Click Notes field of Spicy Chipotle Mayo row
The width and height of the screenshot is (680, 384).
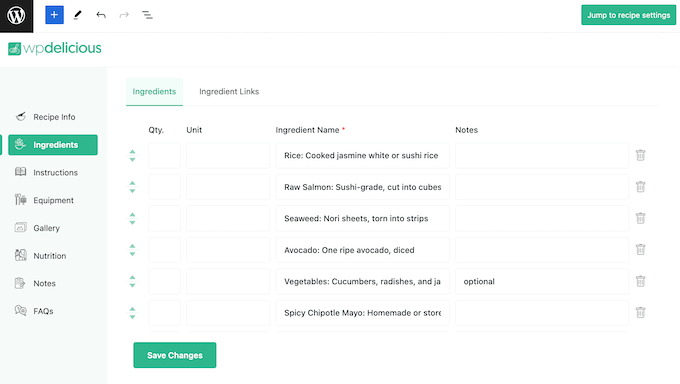tap(542, 313)
